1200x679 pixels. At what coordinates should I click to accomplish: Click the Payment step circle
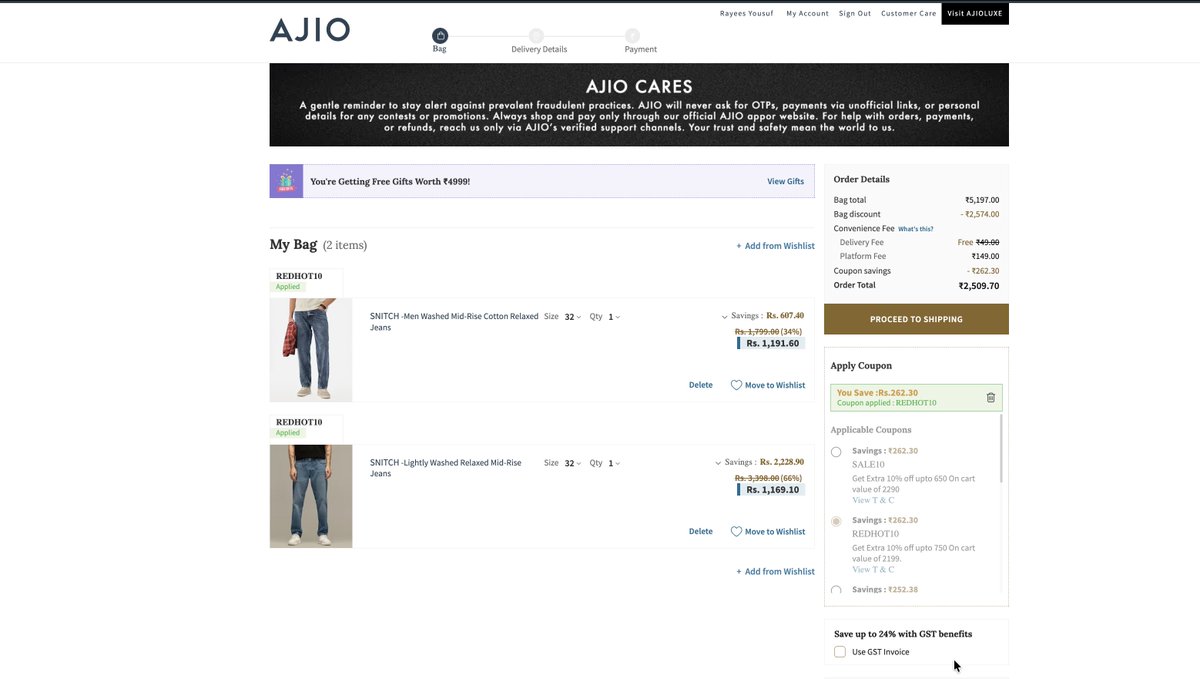pos(632,35)
